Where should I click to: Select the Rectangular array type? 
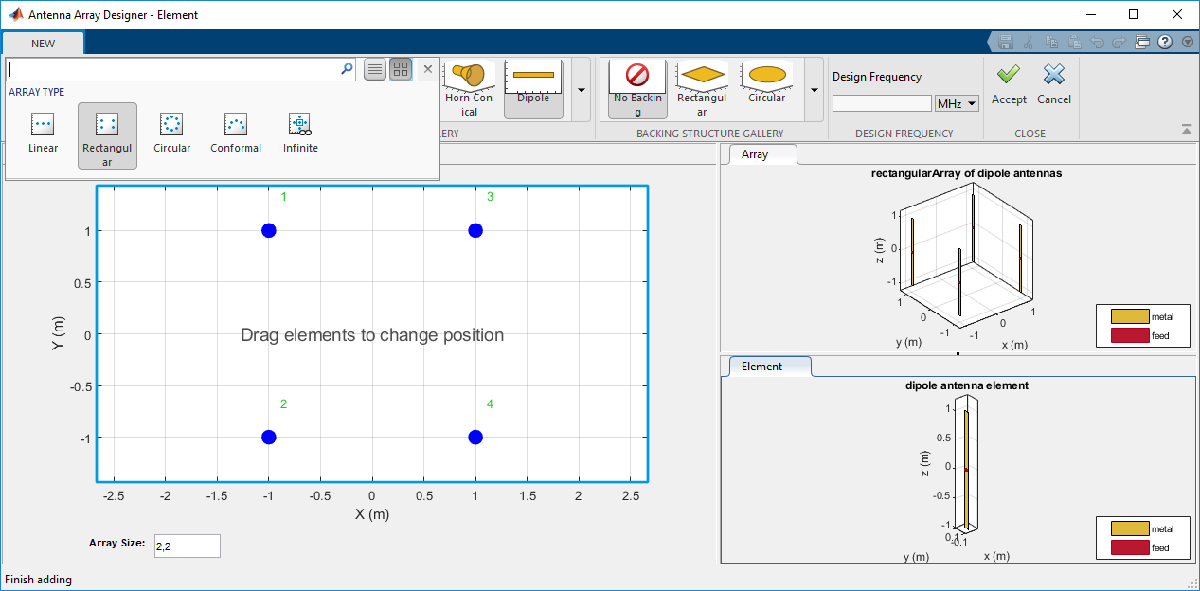click(x=107, y=135)
